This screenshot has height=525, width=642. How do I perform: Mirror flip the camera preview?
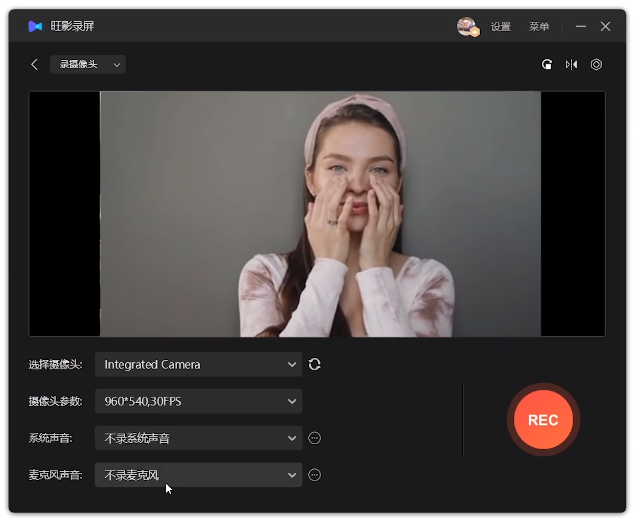click(x=571, y=64)
